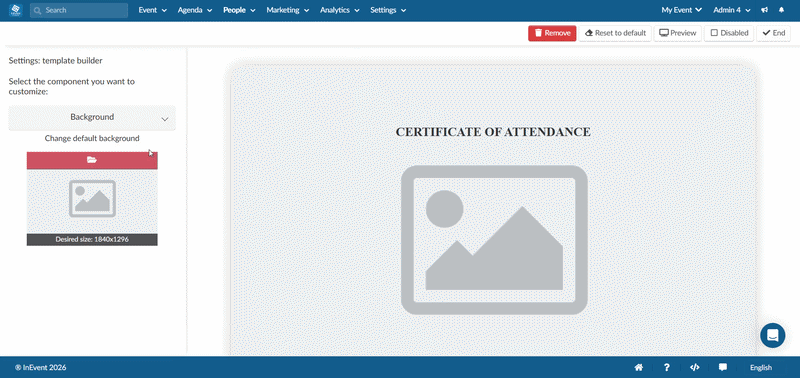
Task: Open the certificate Preview
Action: pos(678,33)
